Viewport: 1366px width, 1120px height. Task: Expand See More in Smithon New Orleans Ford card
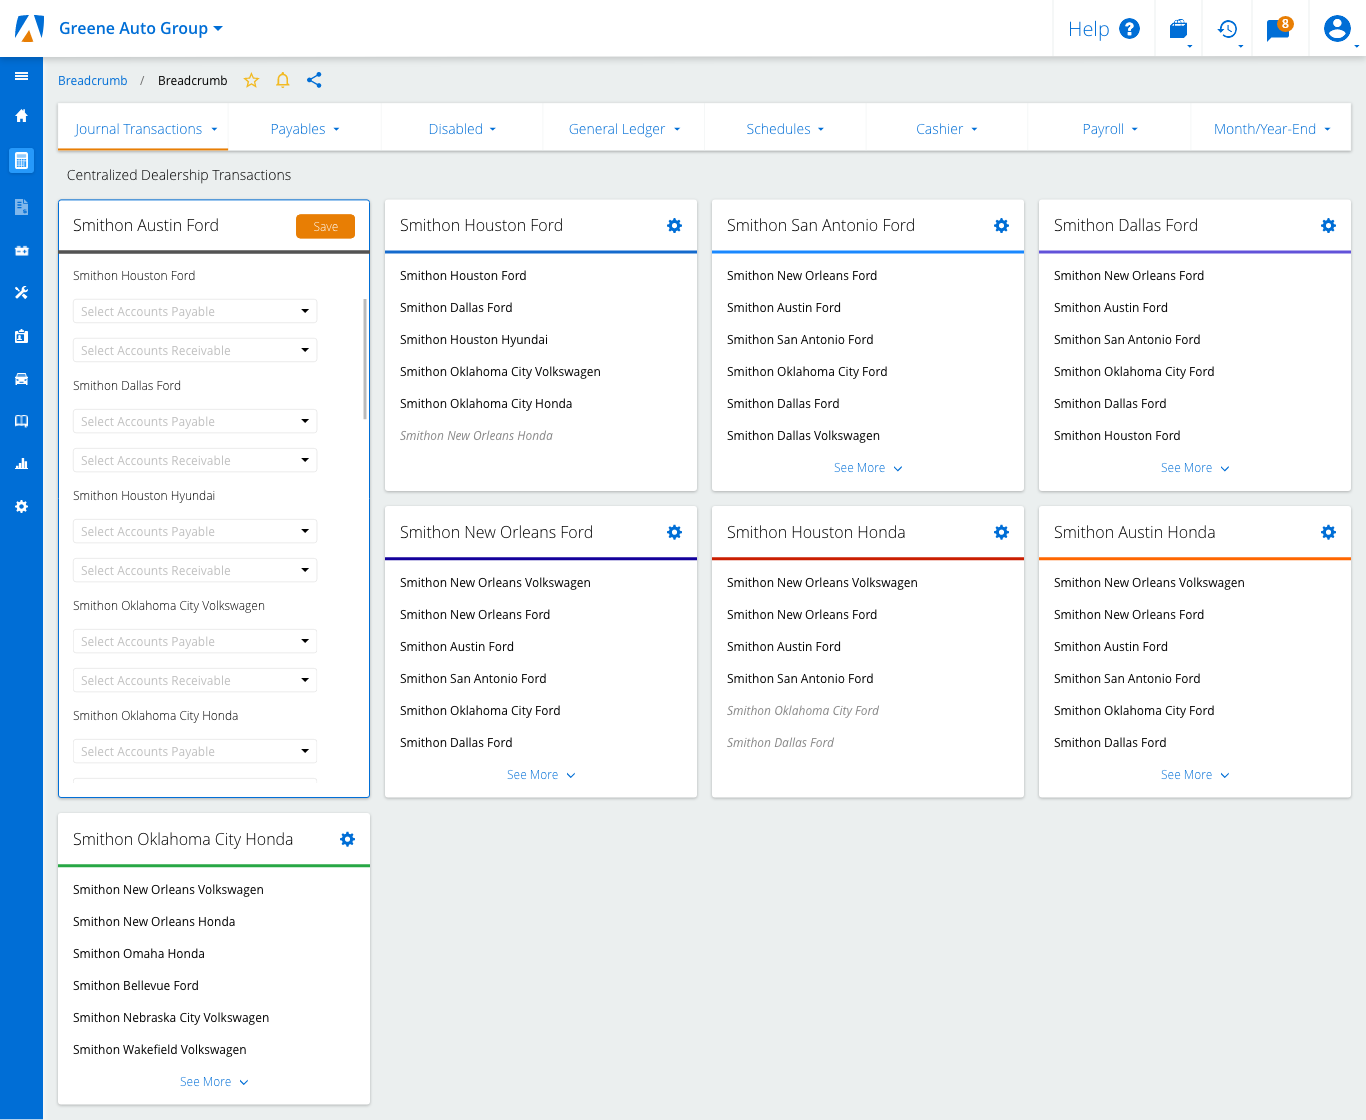pyautogui.click(x=540, y=775)
